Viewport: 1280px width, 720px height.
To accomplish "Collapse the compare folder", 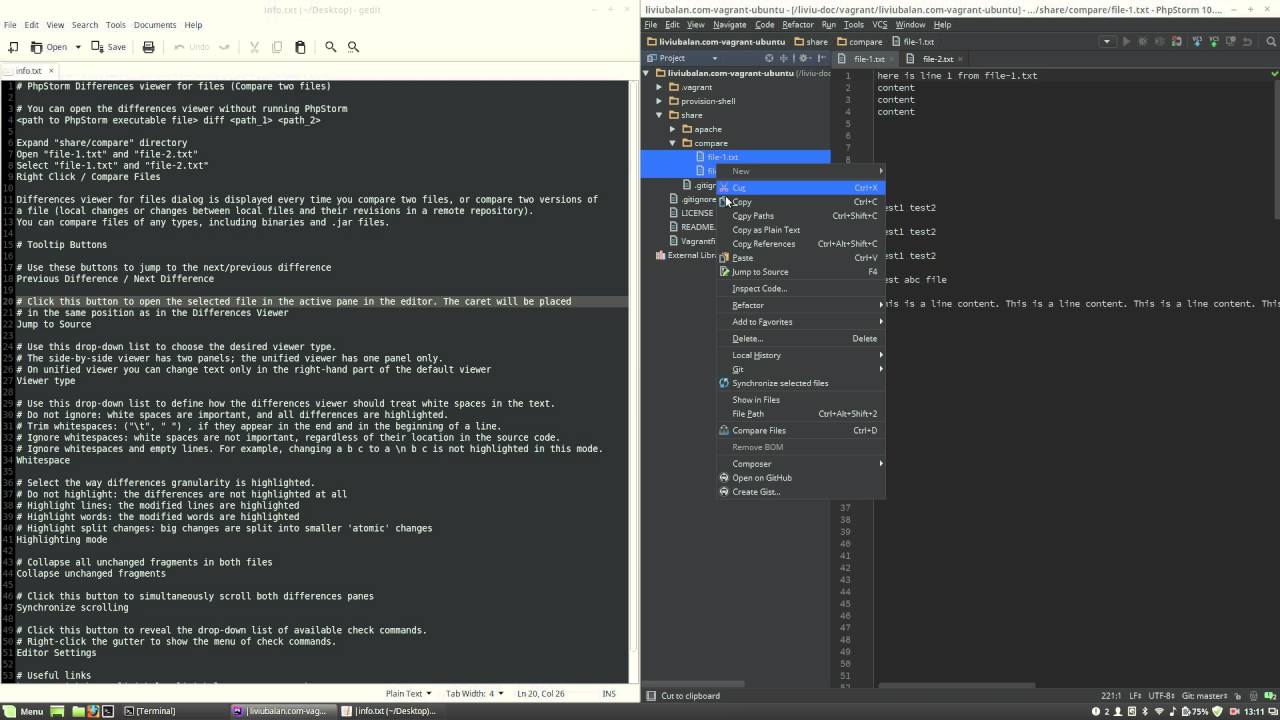I will (x=673, y=143).
